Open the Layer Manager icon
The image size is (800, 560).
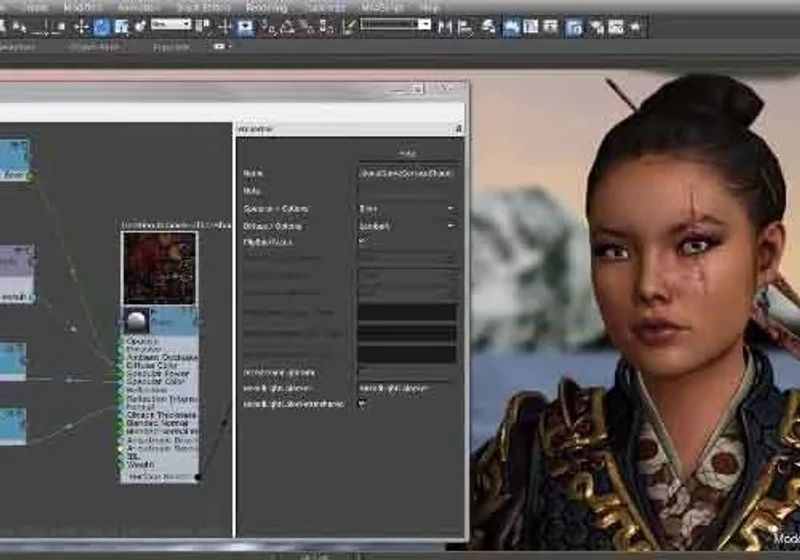click(x=488, y=27)
